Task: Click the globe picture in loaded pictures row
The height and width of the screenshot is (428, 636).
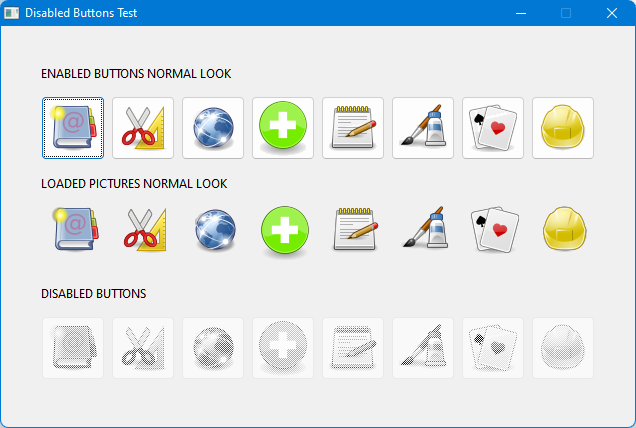Action: [x=213, y=229]
